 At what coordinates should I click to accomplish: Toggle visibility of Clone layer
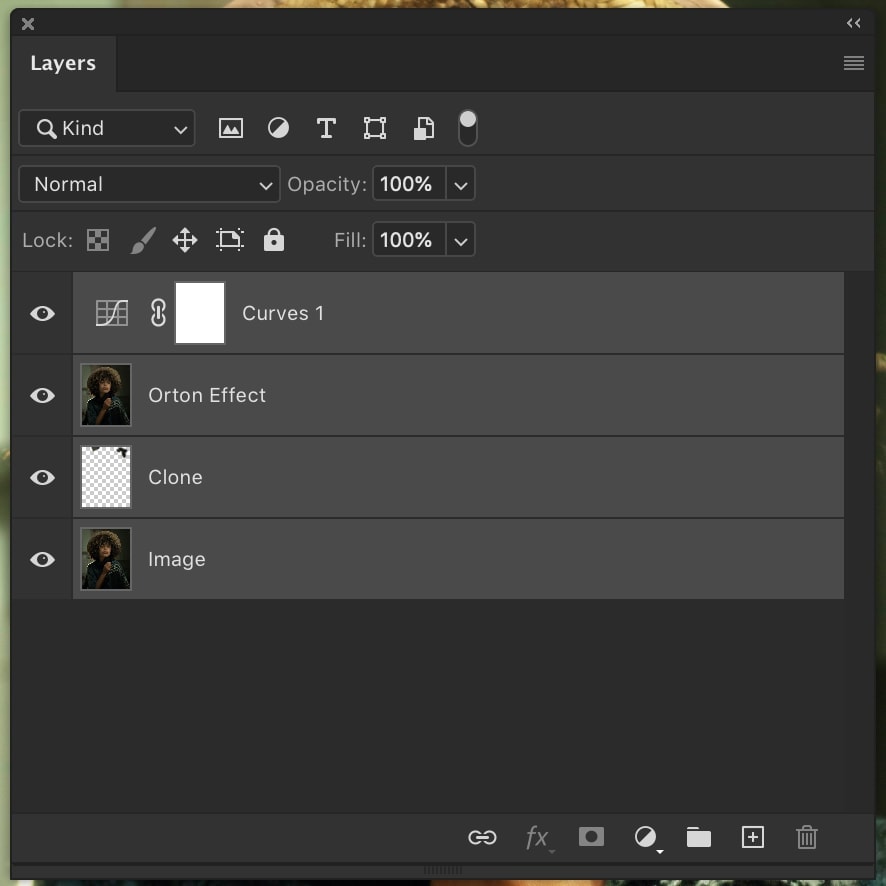[x=42, y=478]
